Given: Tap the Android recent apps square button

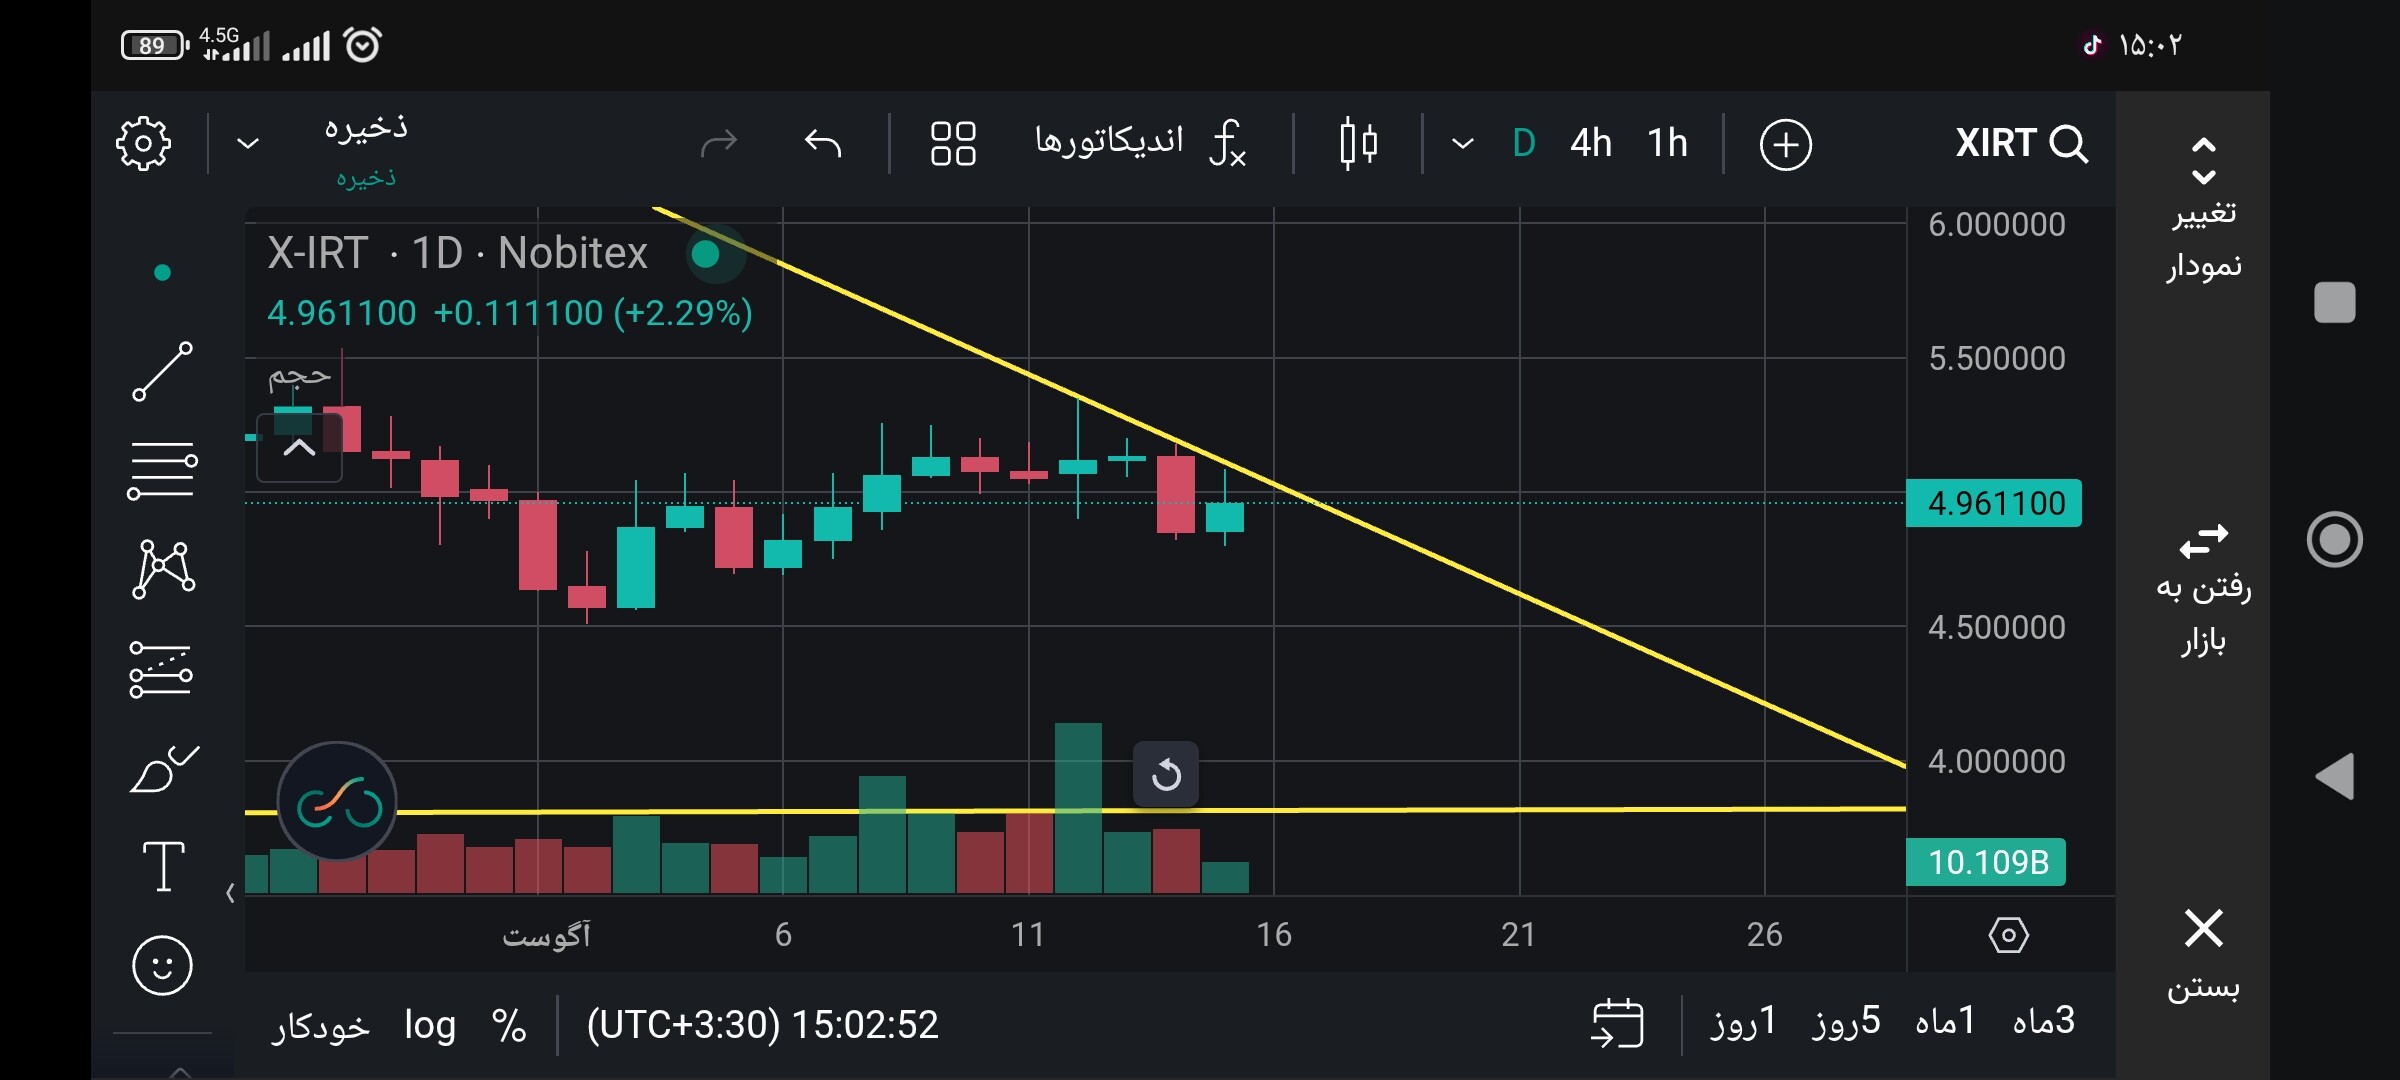Looking at the screenshot, I should coord(2334,302).
